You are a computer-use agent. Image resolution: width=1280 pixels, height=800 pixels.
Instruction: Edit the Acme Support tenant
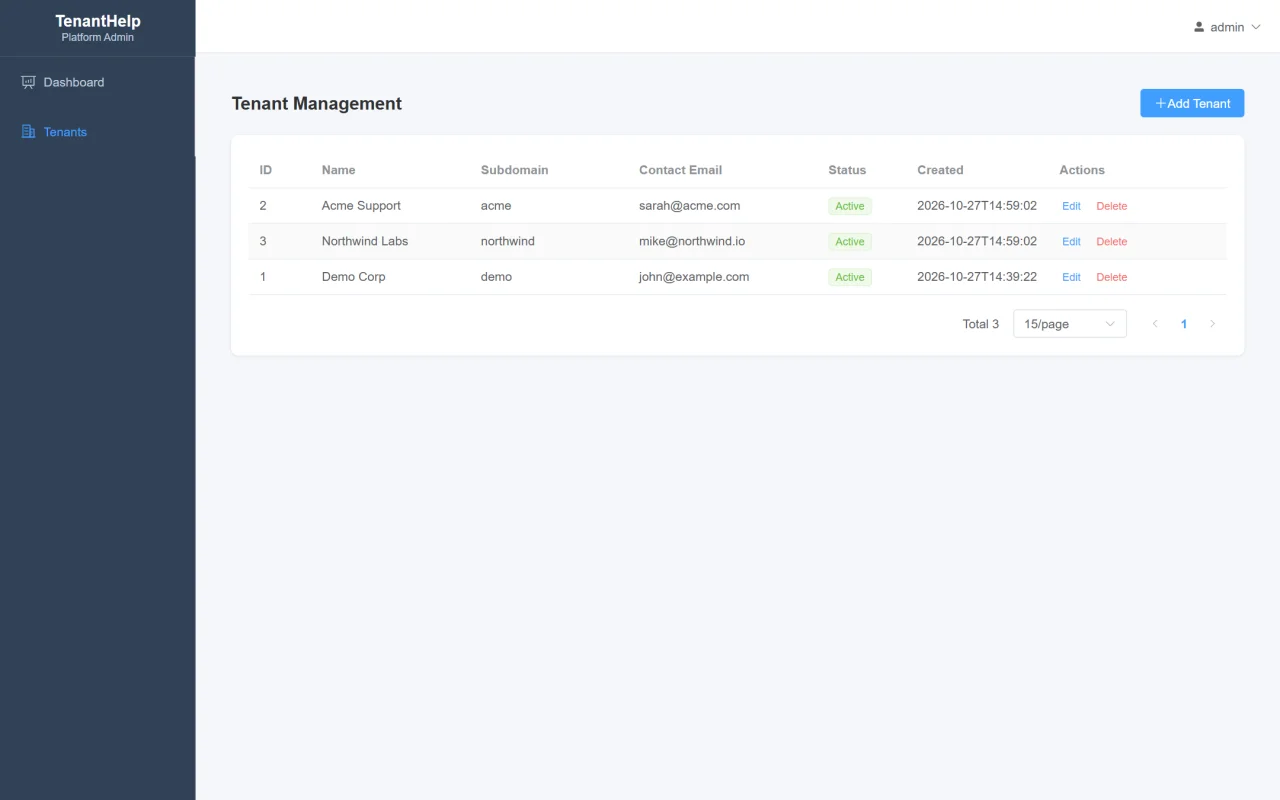click(1071, 206)
